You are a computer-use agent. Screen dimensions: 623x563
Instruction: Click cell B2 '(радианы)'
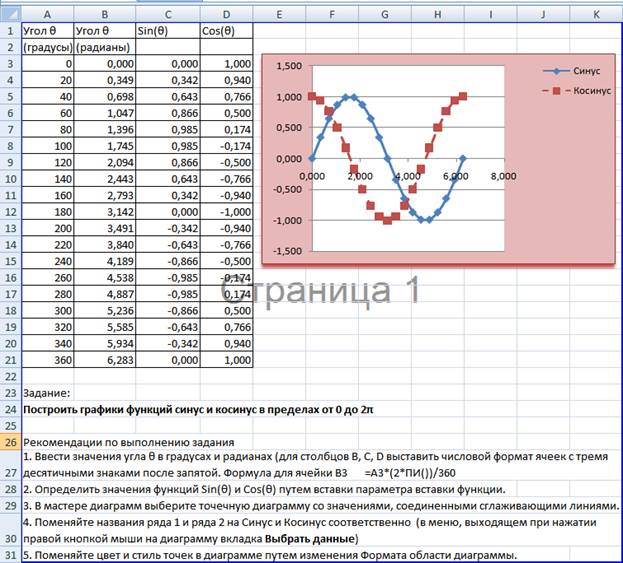point(105,47)
